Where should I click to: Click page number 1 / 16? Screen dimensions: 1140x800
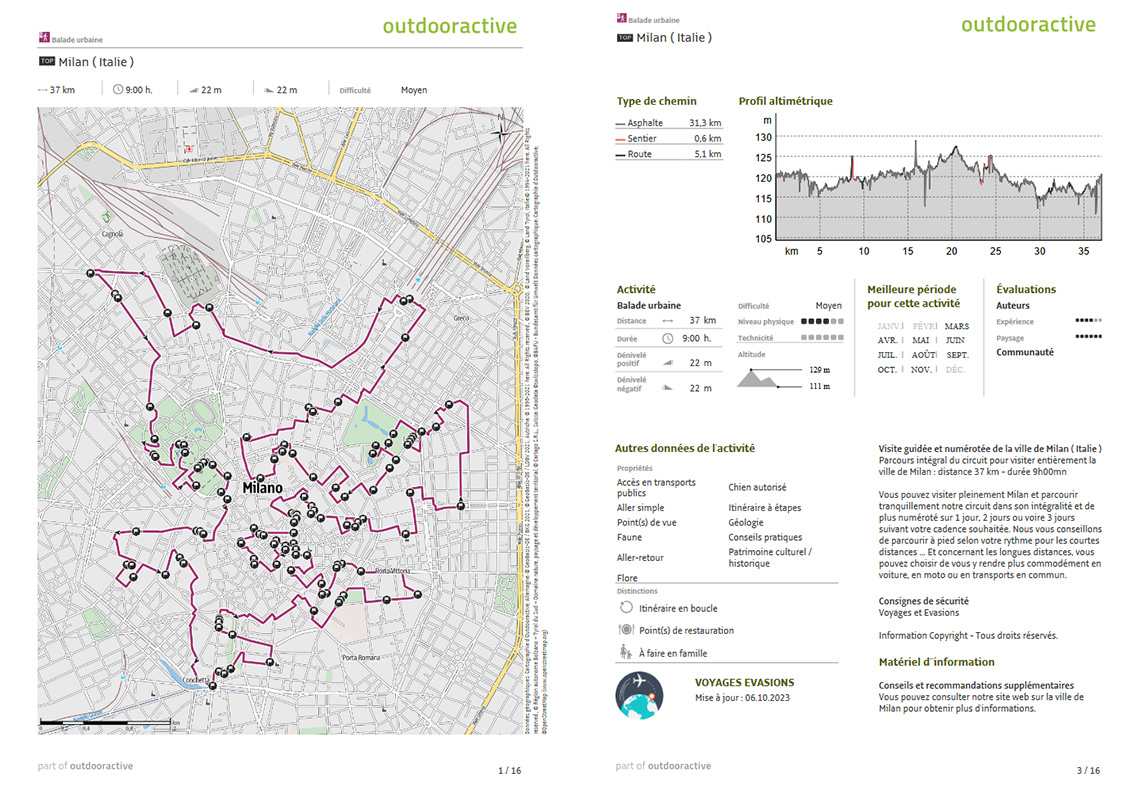pyautogui.click(x=510, y=770)
